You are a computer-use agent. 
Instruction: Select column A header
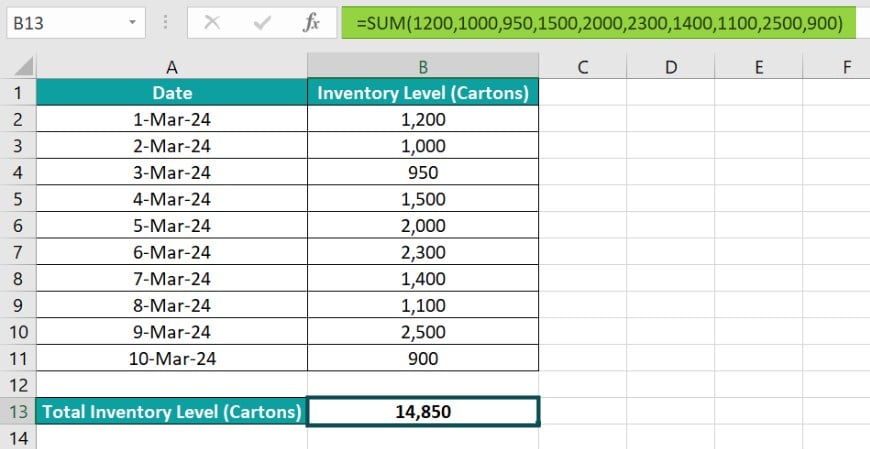point(172,67)
